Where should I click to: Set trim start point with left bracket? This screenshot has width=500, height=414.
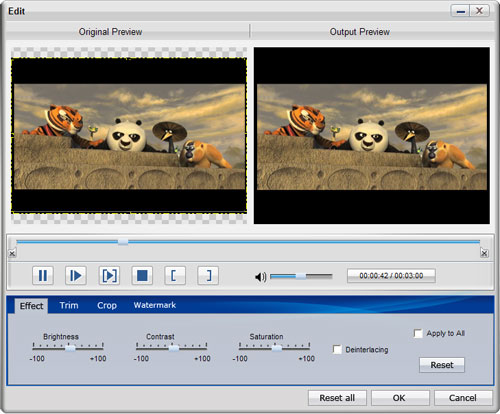175,276
